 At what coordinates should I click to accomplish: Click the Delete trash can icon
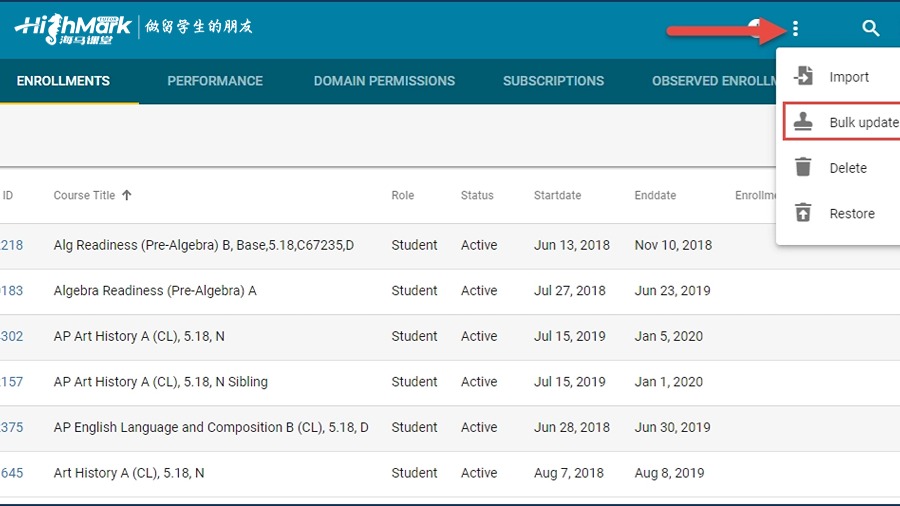pos(803,168)
